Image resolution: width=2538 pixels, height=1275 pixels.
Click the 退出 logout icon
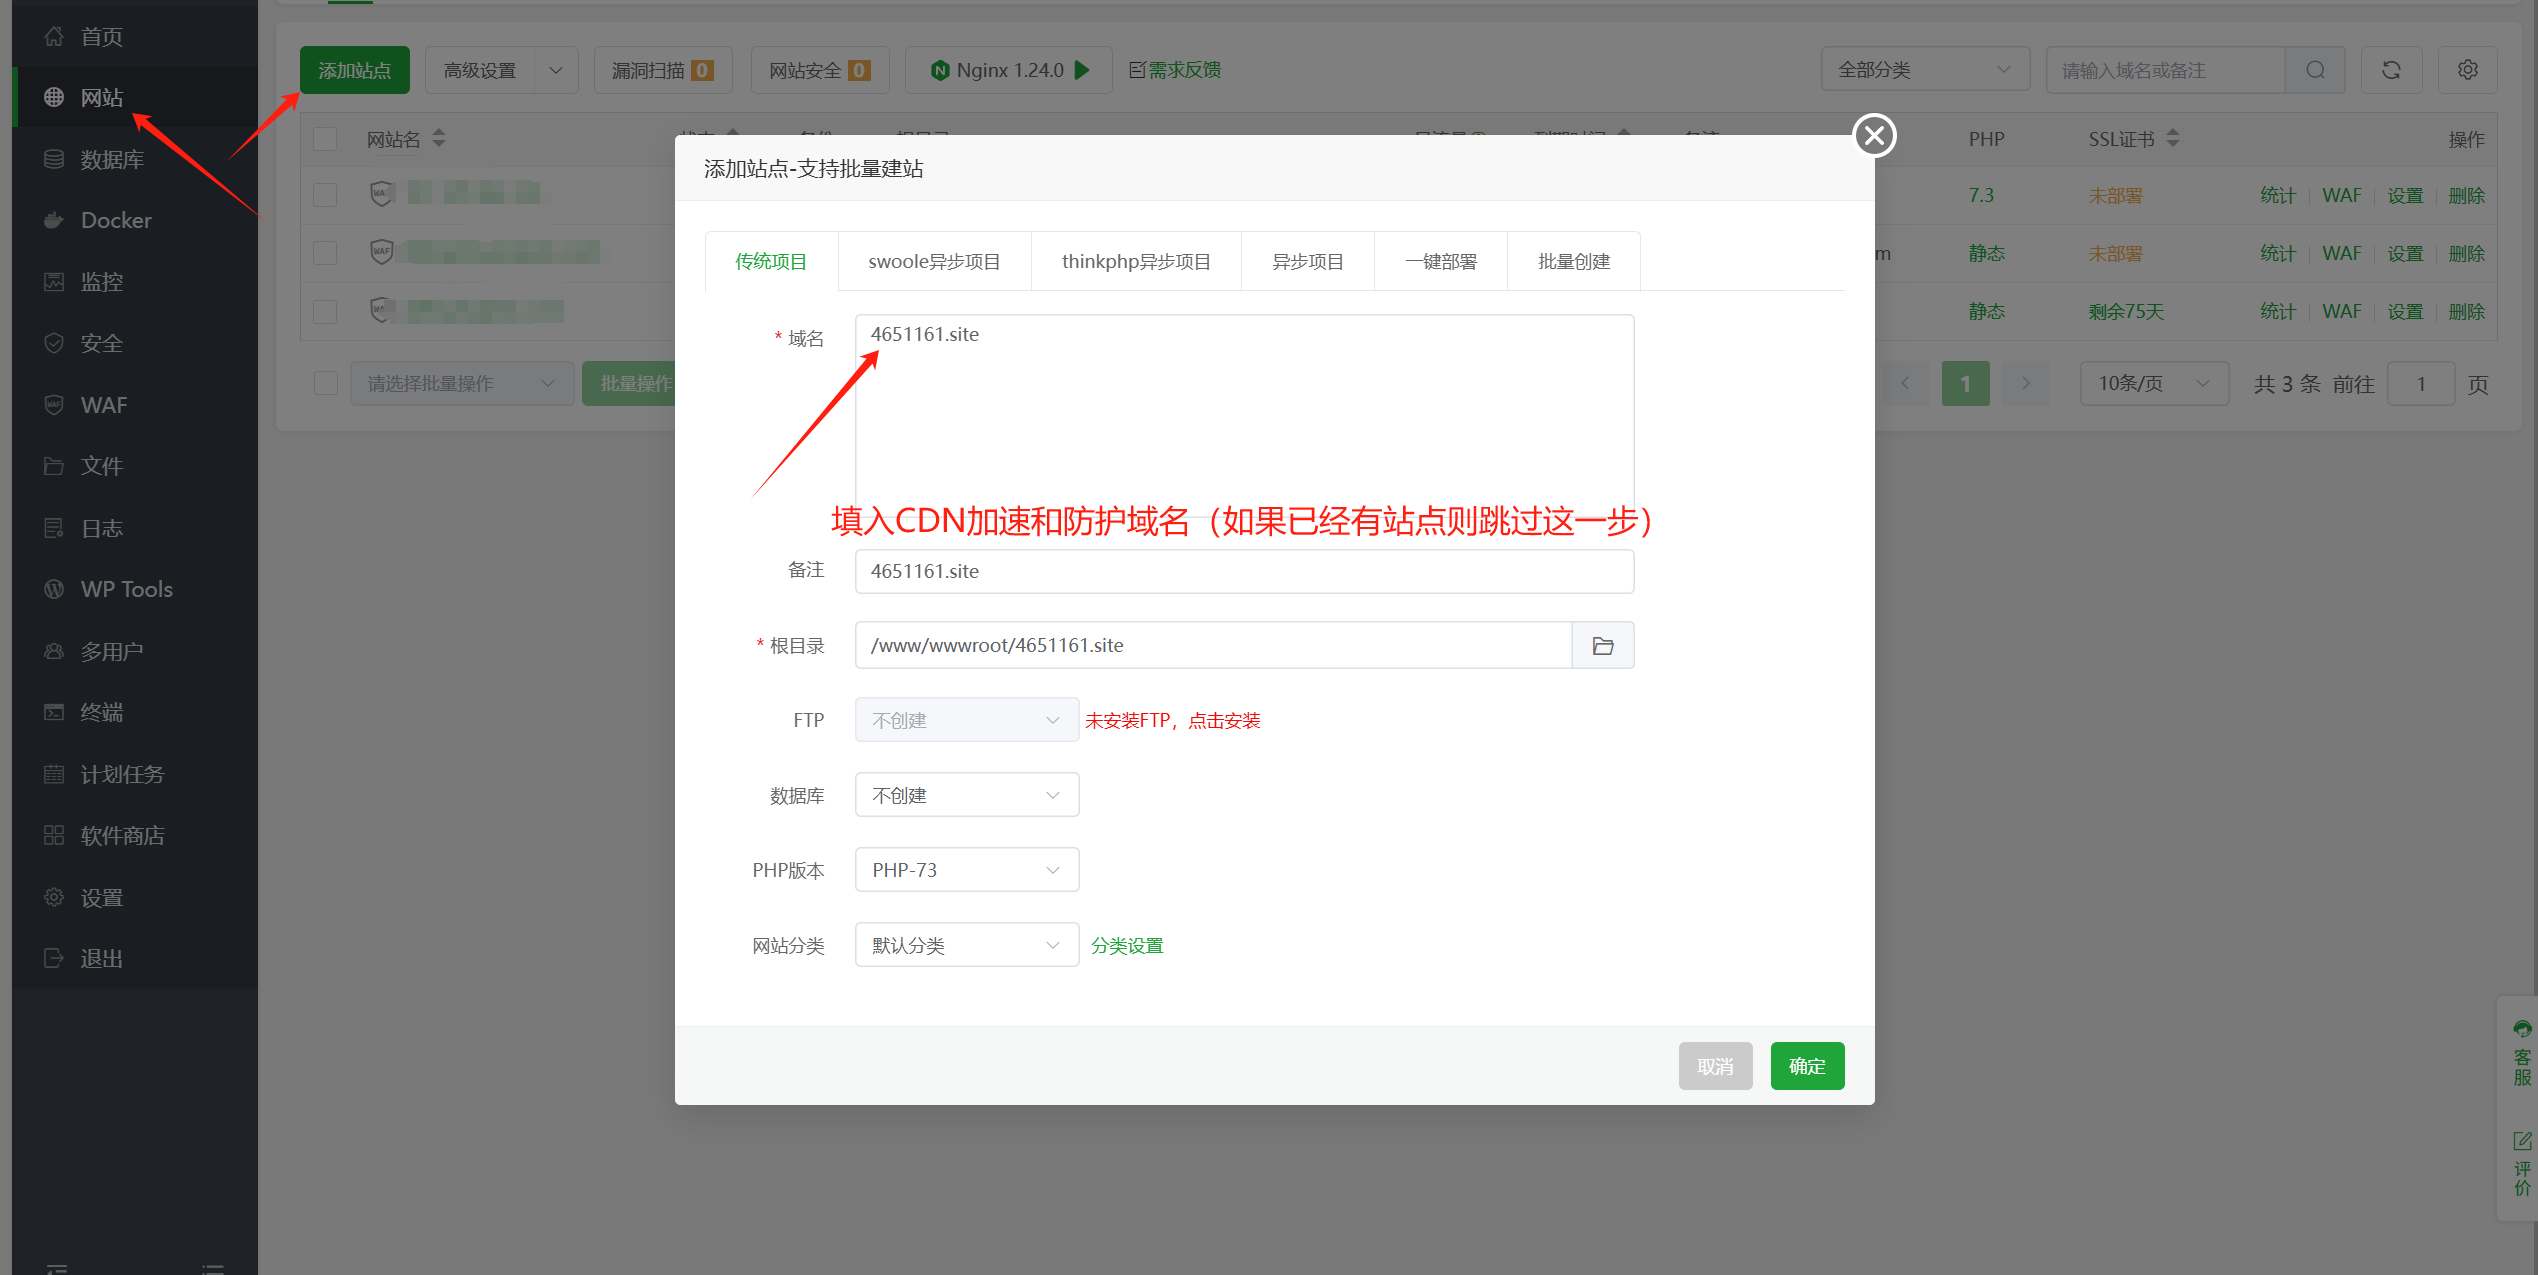click(54, 958)
